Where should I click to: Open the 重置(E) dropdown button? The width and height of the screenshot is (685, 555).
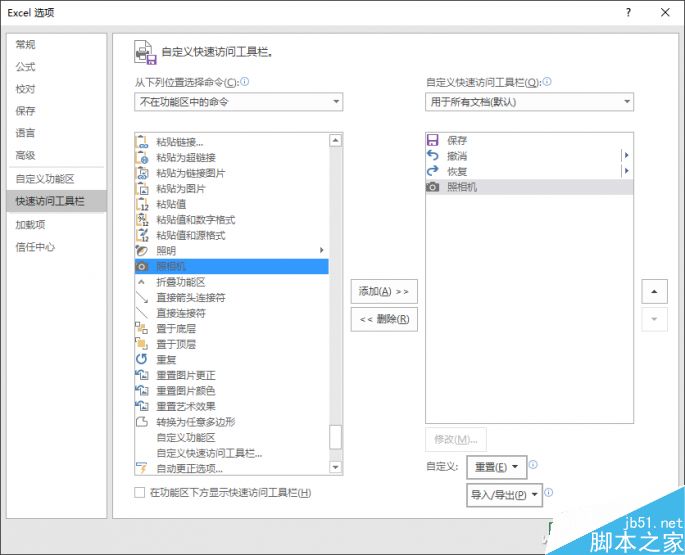pyautogui.click(x=496, y=467)
